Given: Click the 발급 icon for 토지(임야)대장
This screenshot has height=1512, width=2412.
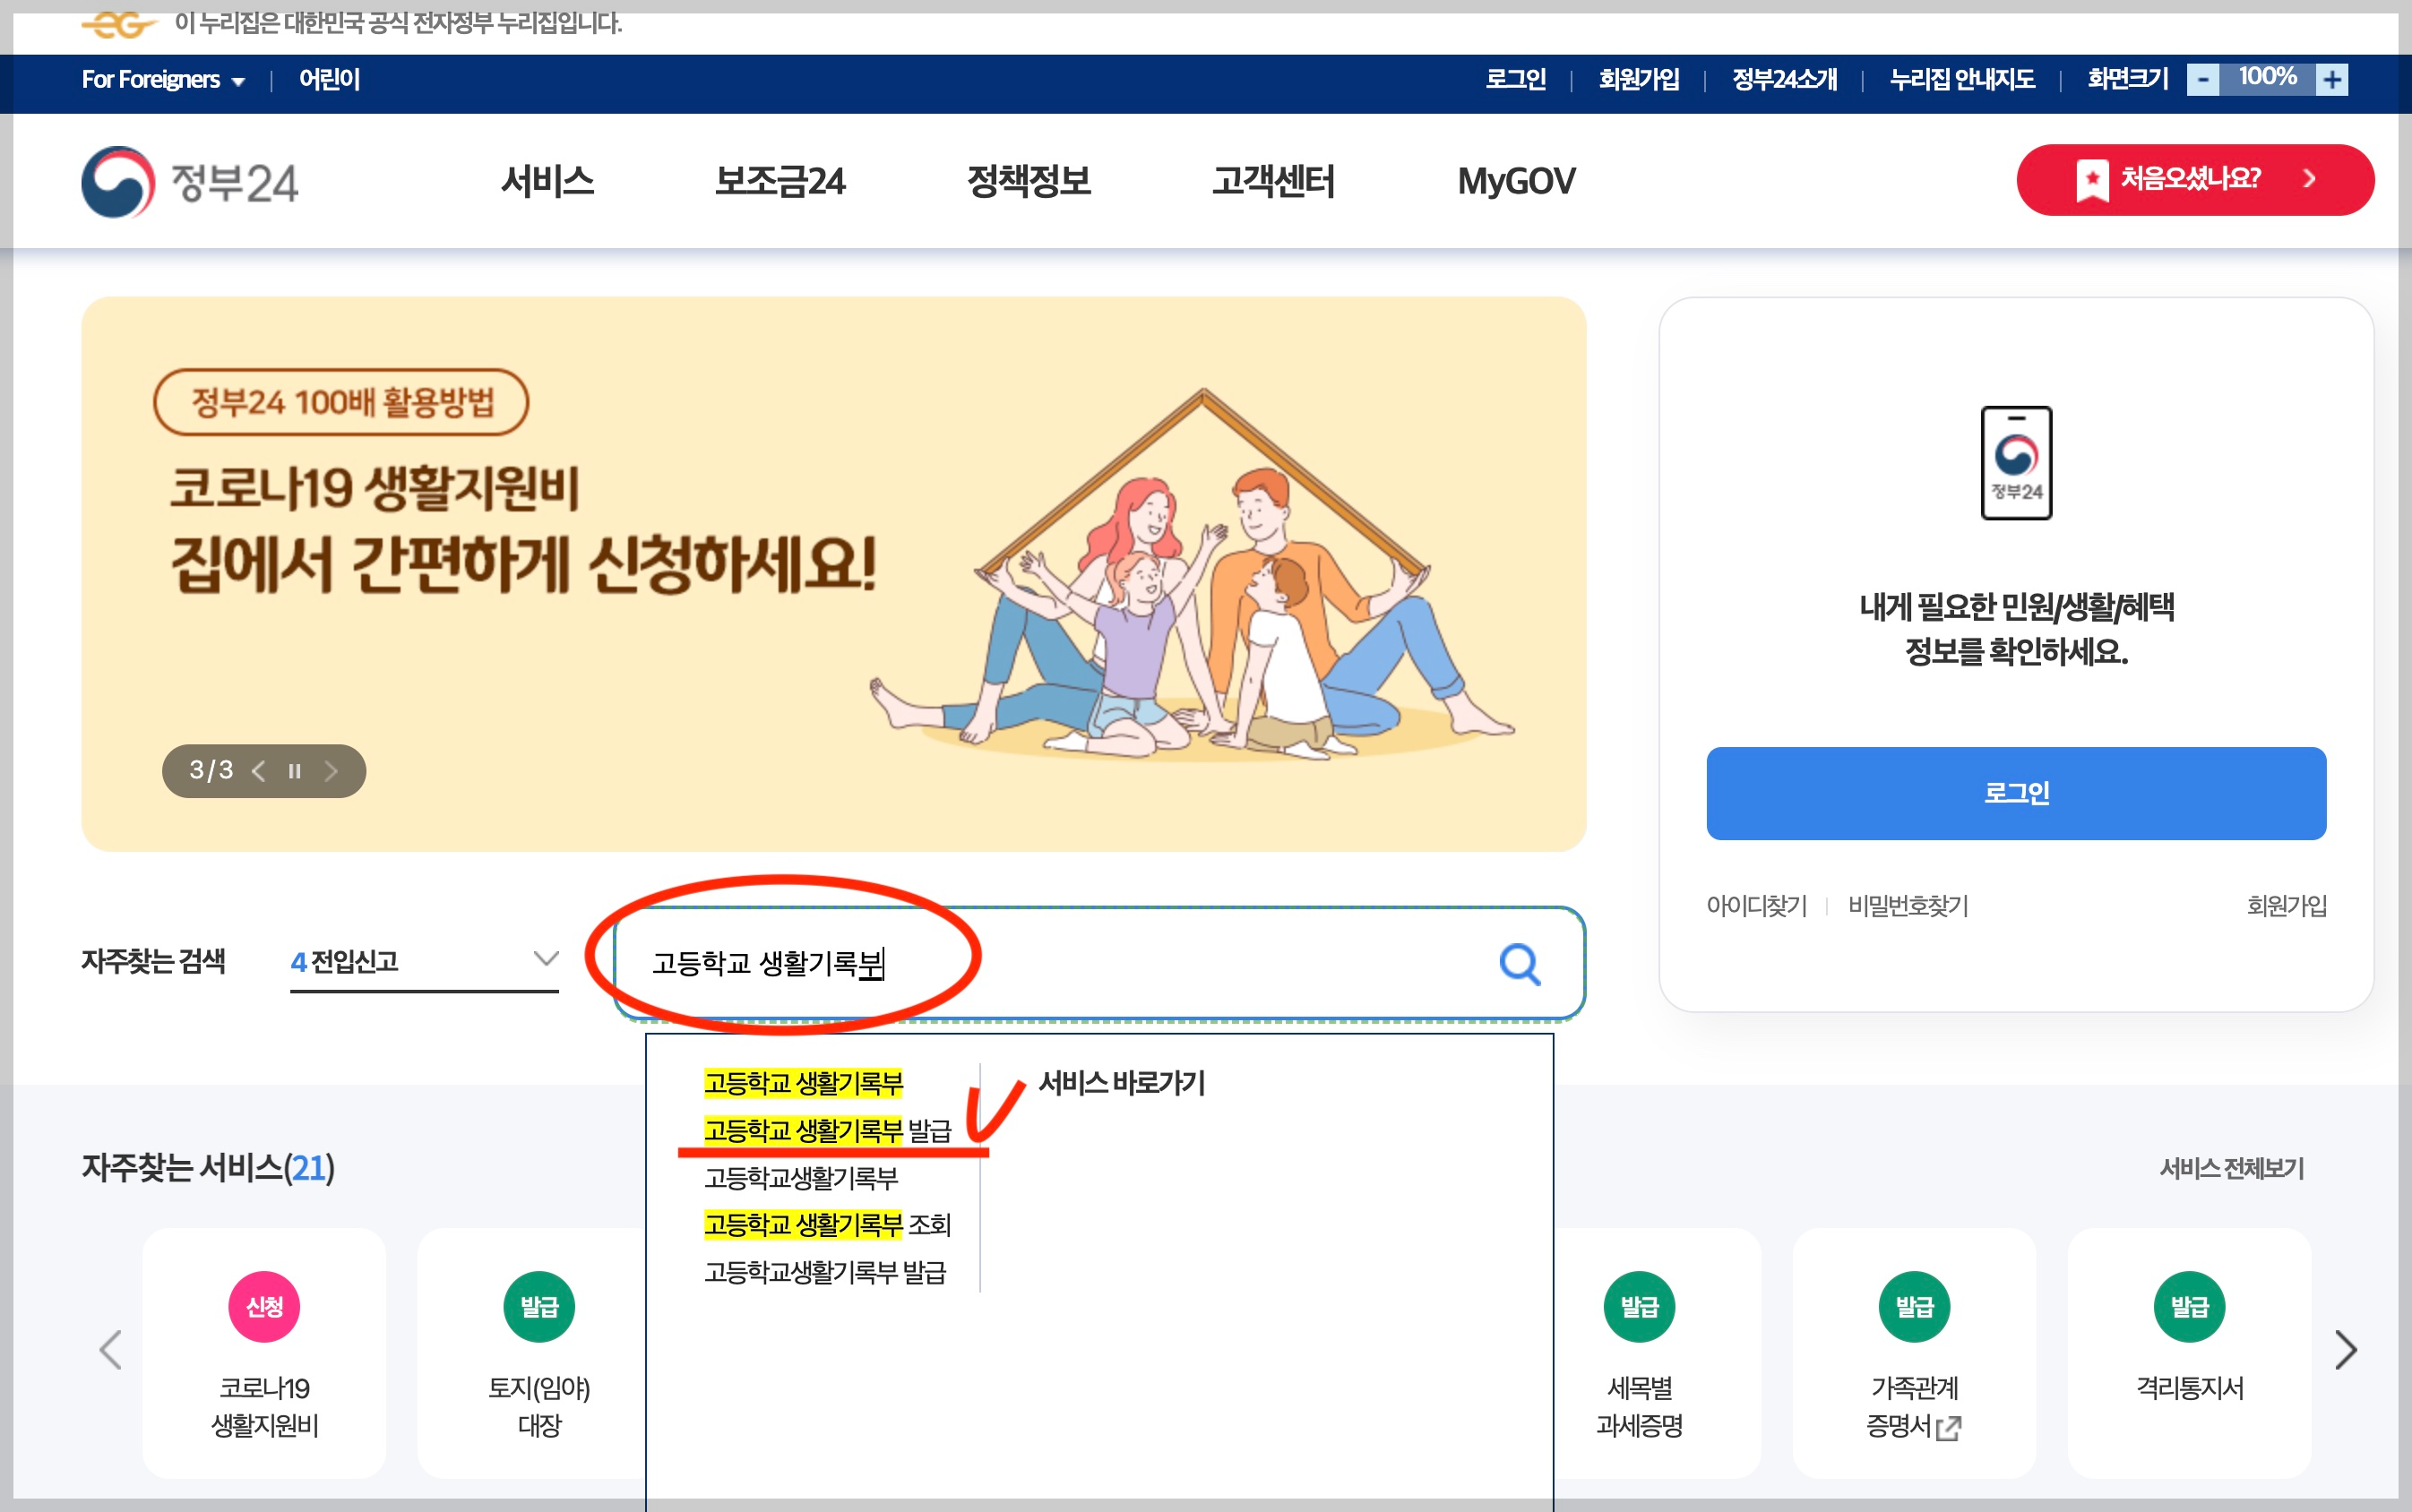Looking at the screenshot, I should pos(539,1306).
